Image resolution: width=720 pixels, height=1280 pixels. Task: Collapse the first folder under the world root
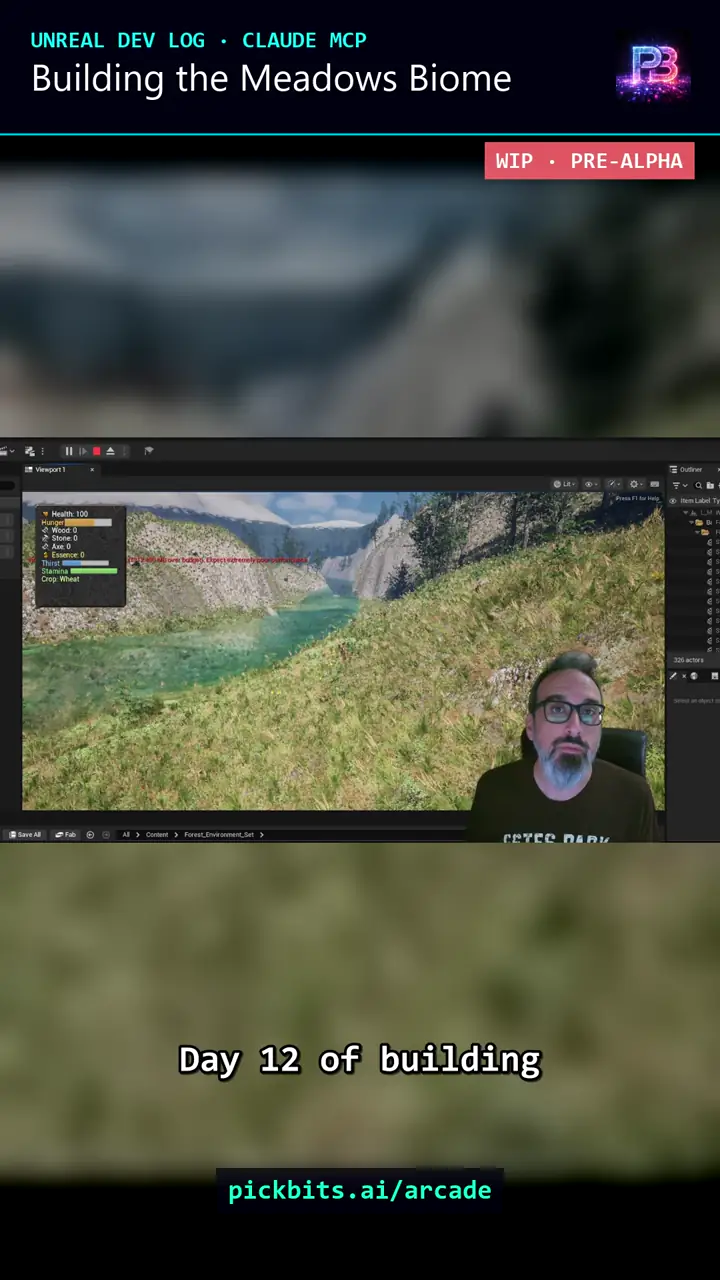[691, 522]
